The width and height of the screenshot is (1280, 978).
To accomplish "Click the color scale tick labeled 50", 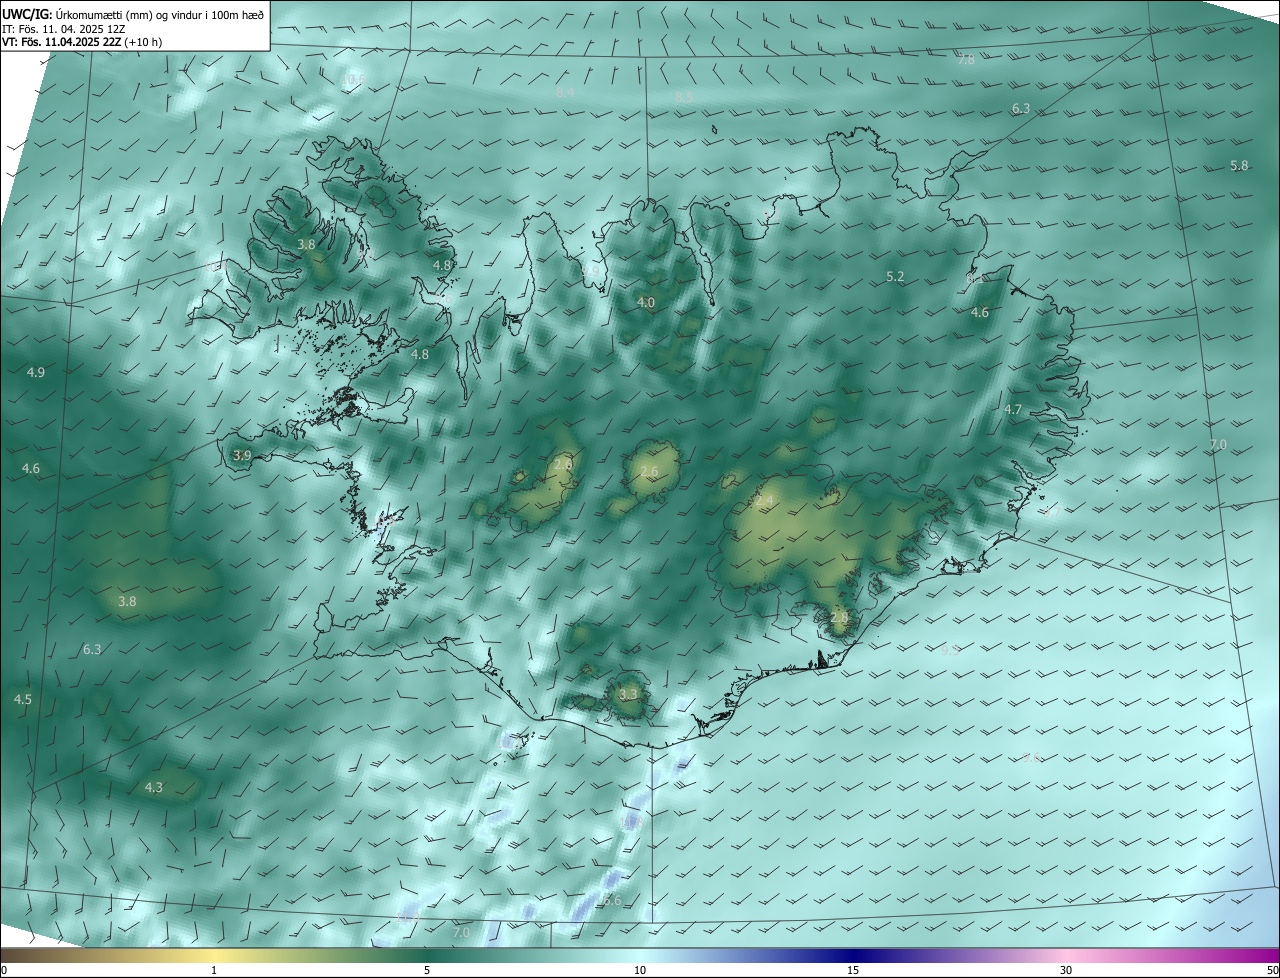I will (1272, 970).
